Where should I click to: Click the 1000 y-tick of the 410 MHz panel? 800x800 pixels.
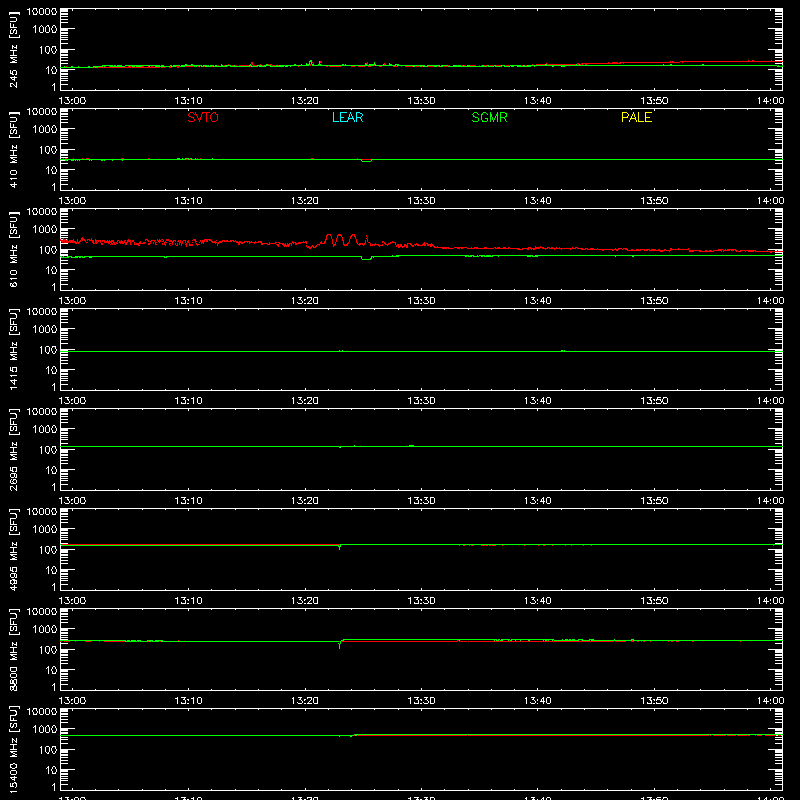click(x=45, y=130)
